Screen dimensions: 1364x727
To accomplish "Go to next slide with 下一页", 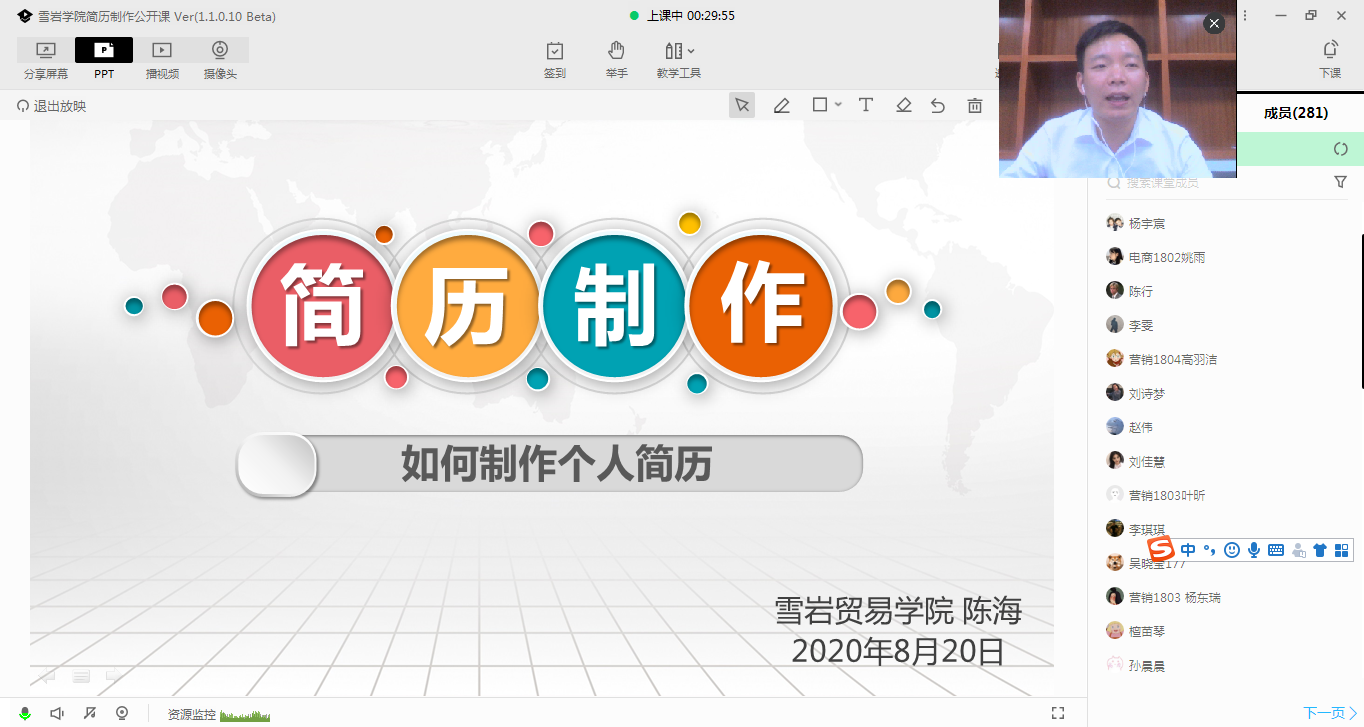I will 1329,713.
